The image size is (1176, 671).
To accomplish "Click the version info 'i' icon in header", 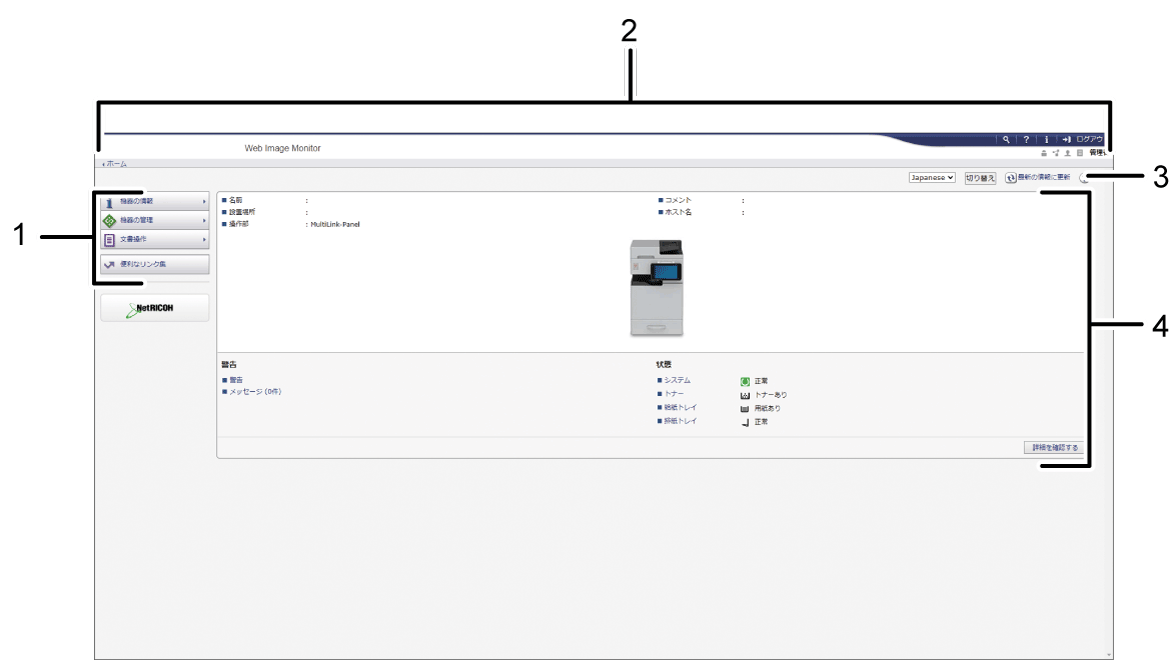I will pyautogui.click(x=1046, y=139).
